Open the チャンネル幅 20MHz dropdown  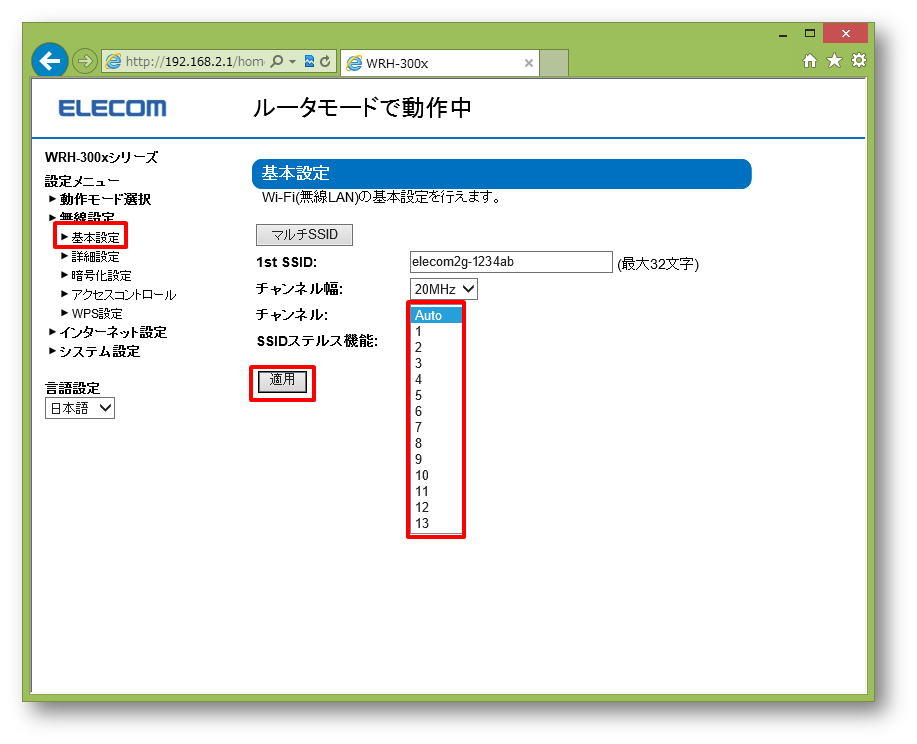pyautogui.click(x=443, y=289)
